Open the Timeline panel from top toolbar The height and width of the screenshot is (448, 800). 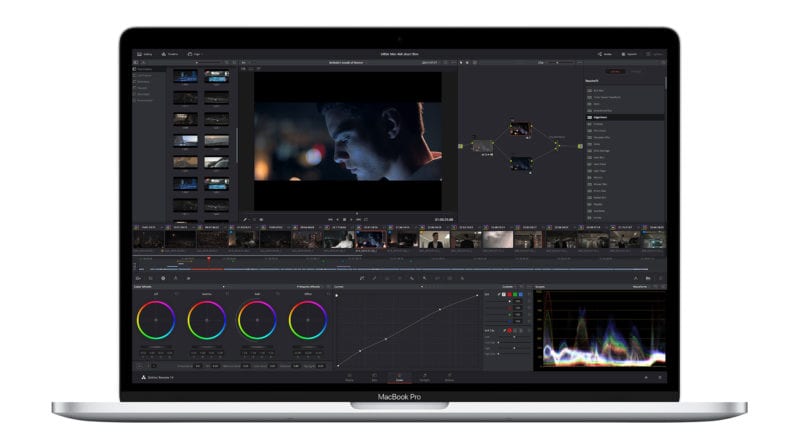pos(169,53)
